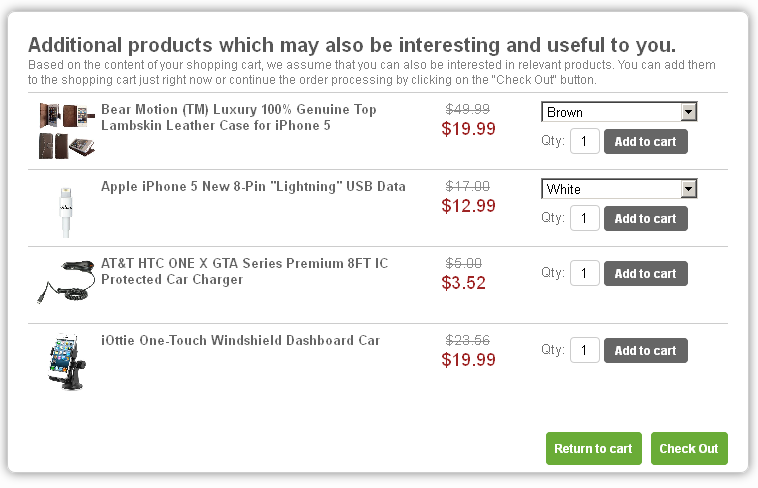Click quantity field for leather case

pyautogui.click(x=584, y=141)
